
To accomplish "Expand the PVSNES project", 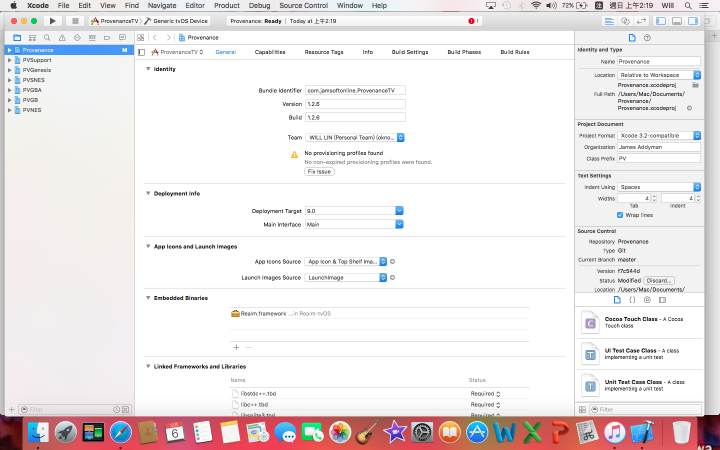I will (10, 80).
